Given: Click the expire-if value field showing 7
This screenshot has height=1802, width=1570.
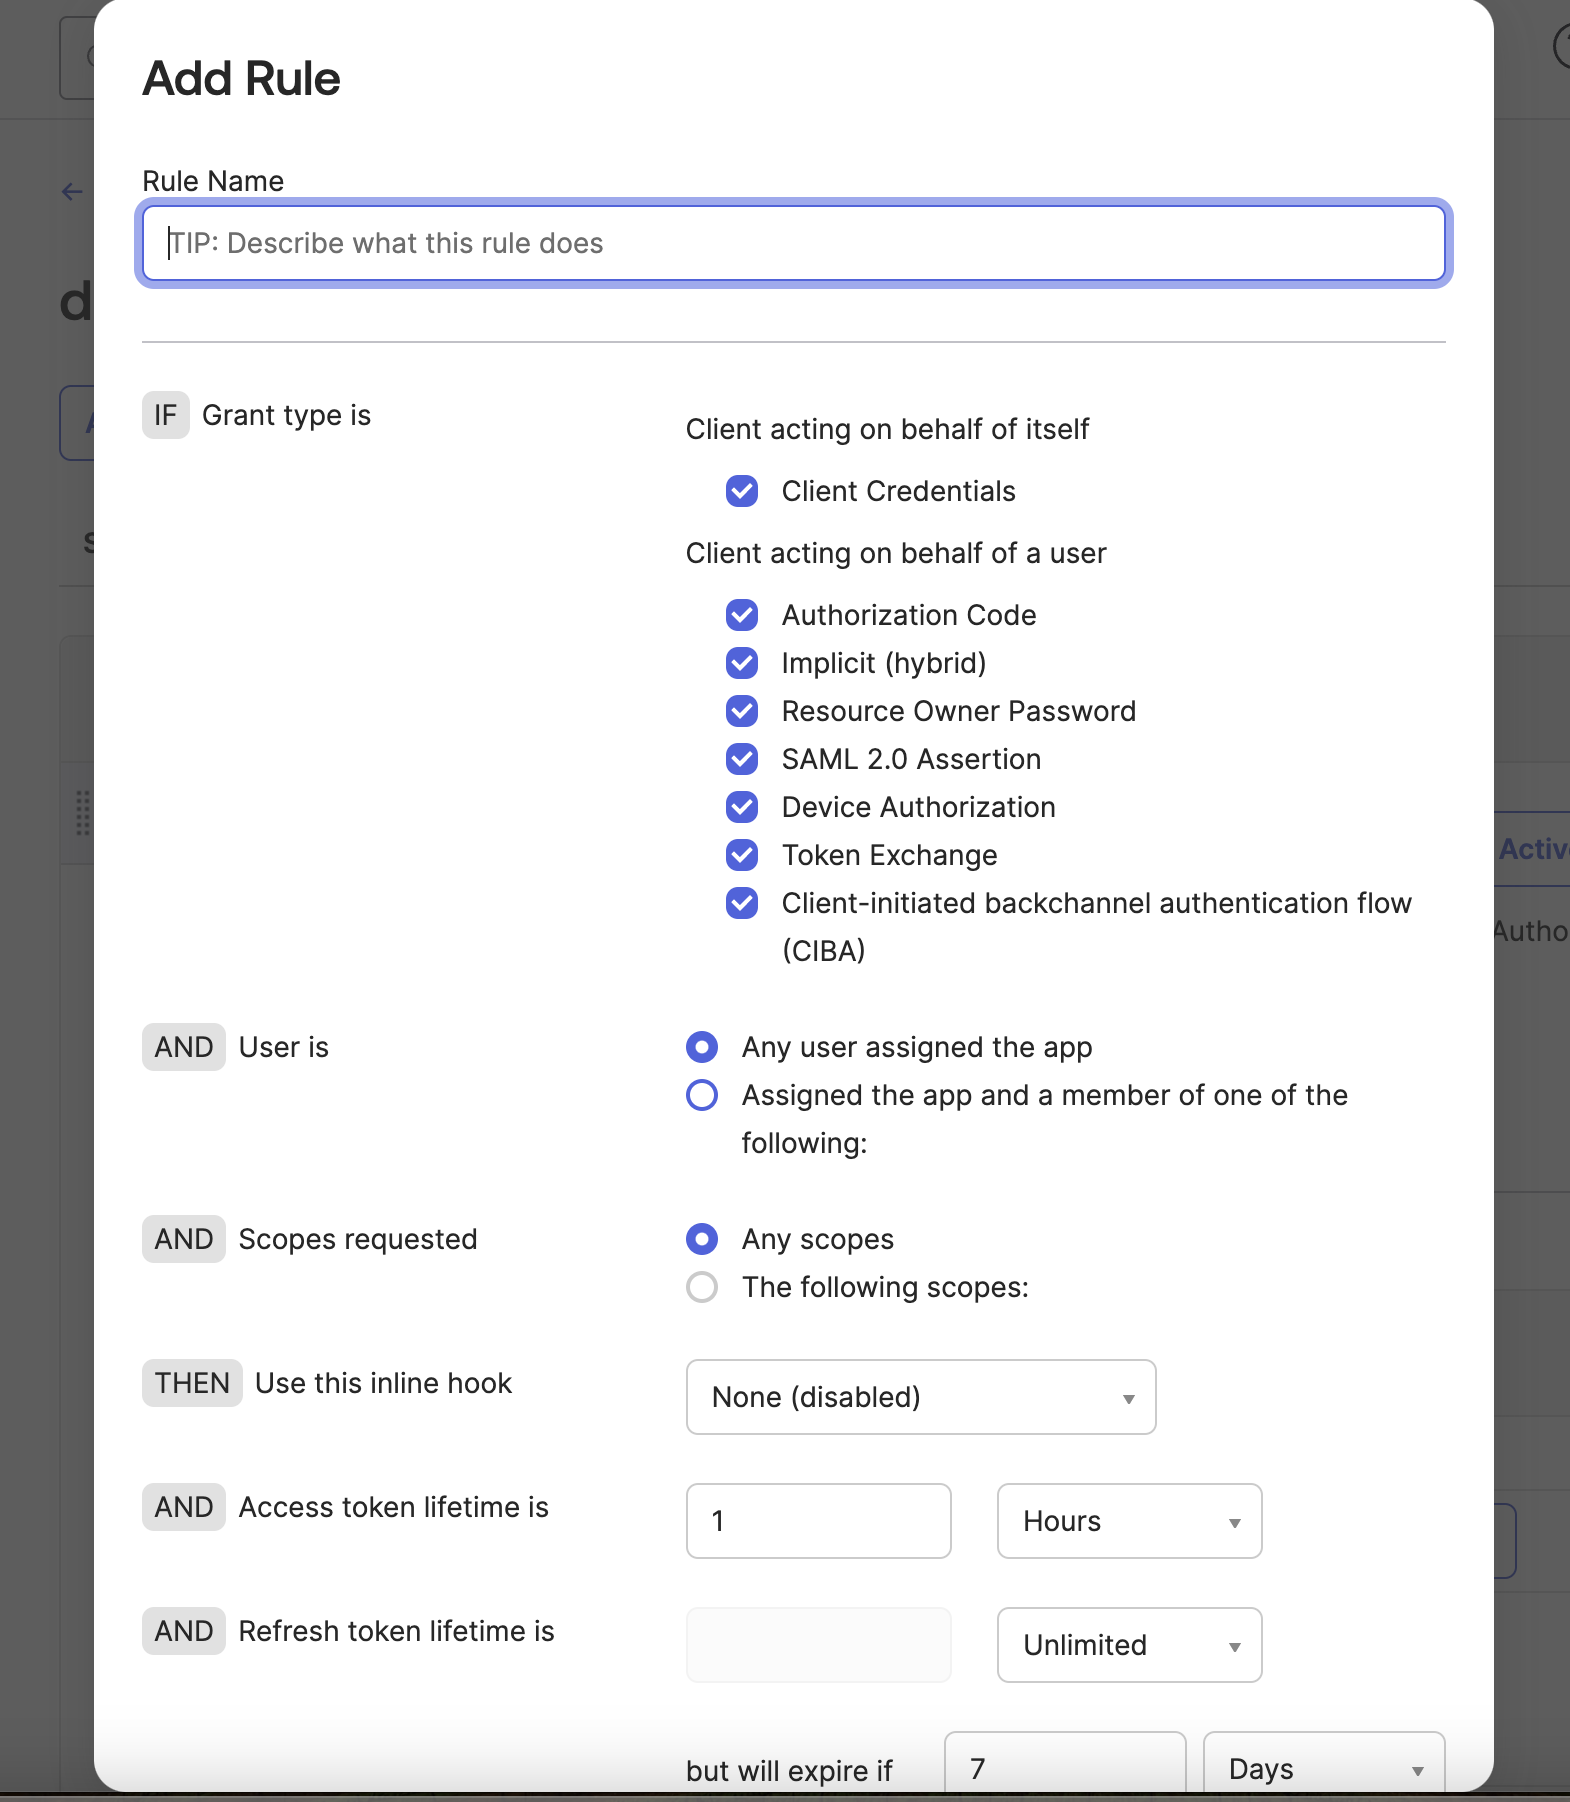Looking at the screenshot, I should tap(1064, 1767).
